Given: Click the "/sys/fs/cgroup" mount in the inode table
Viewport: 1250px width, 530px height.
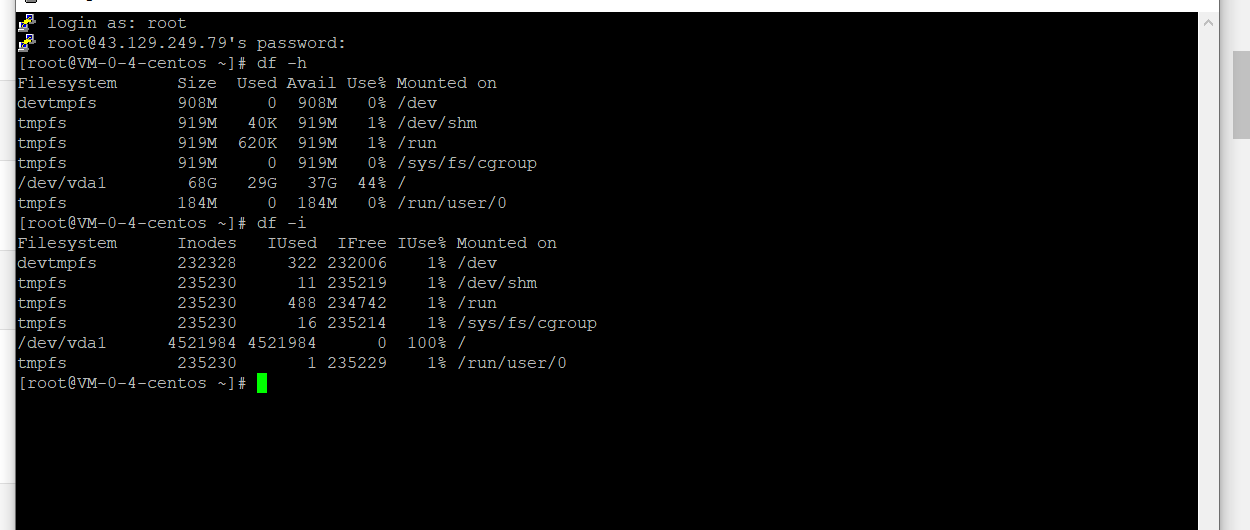Looking at the screenshot, I should click(x=527, y=323).
